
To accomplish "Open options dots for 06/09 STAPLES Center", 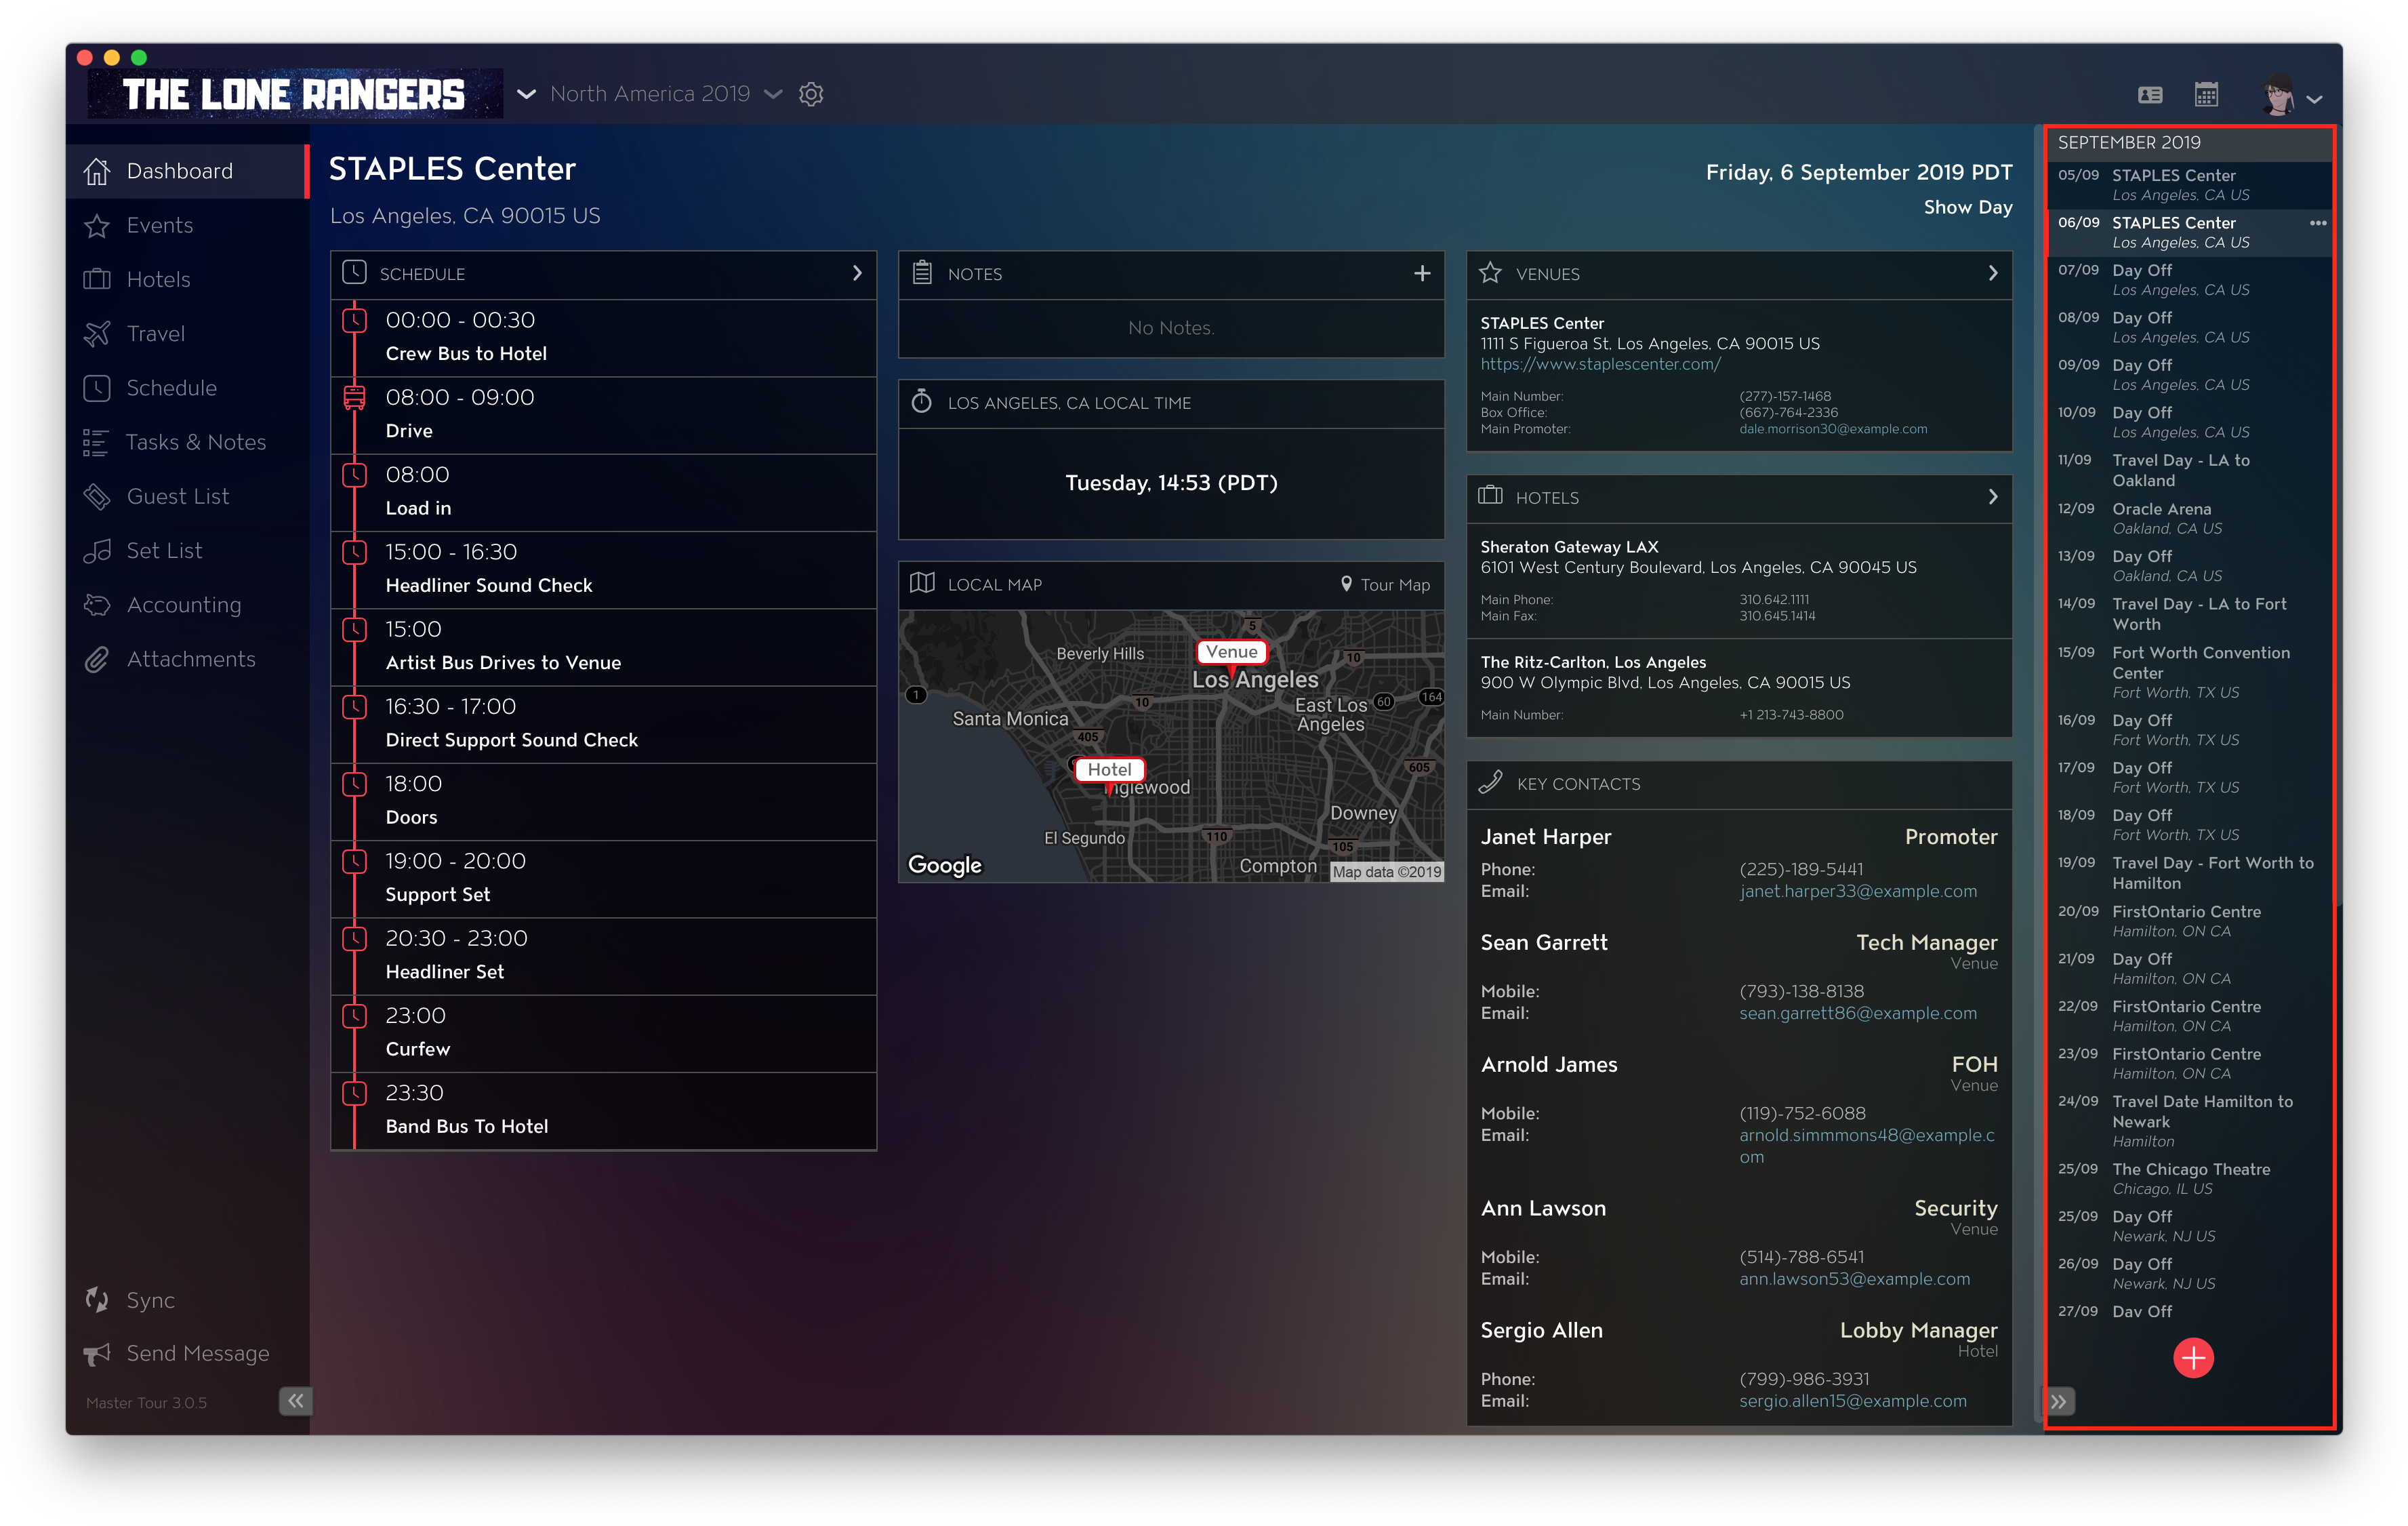I will point(2317,223).
